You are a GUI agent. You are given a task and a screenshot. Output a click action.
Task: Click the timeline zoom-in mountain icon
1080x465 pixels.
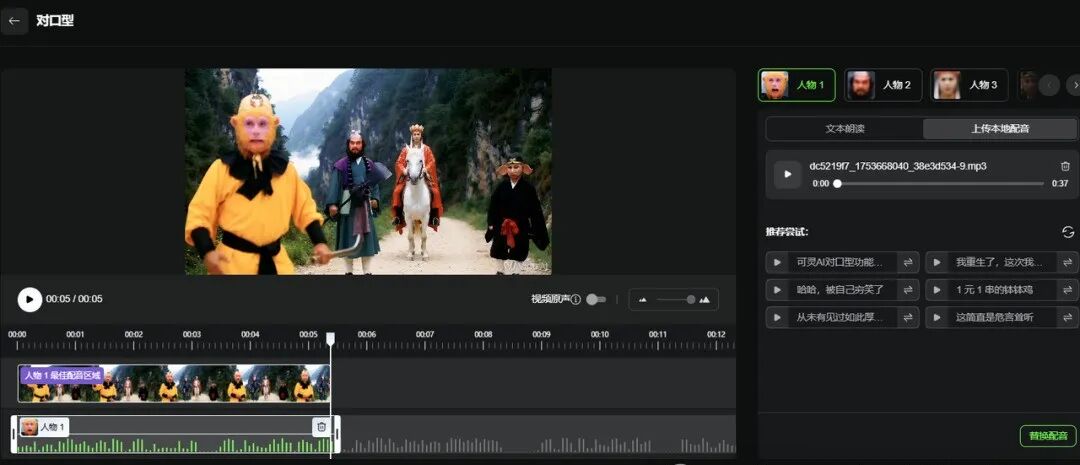click(704, 300)
